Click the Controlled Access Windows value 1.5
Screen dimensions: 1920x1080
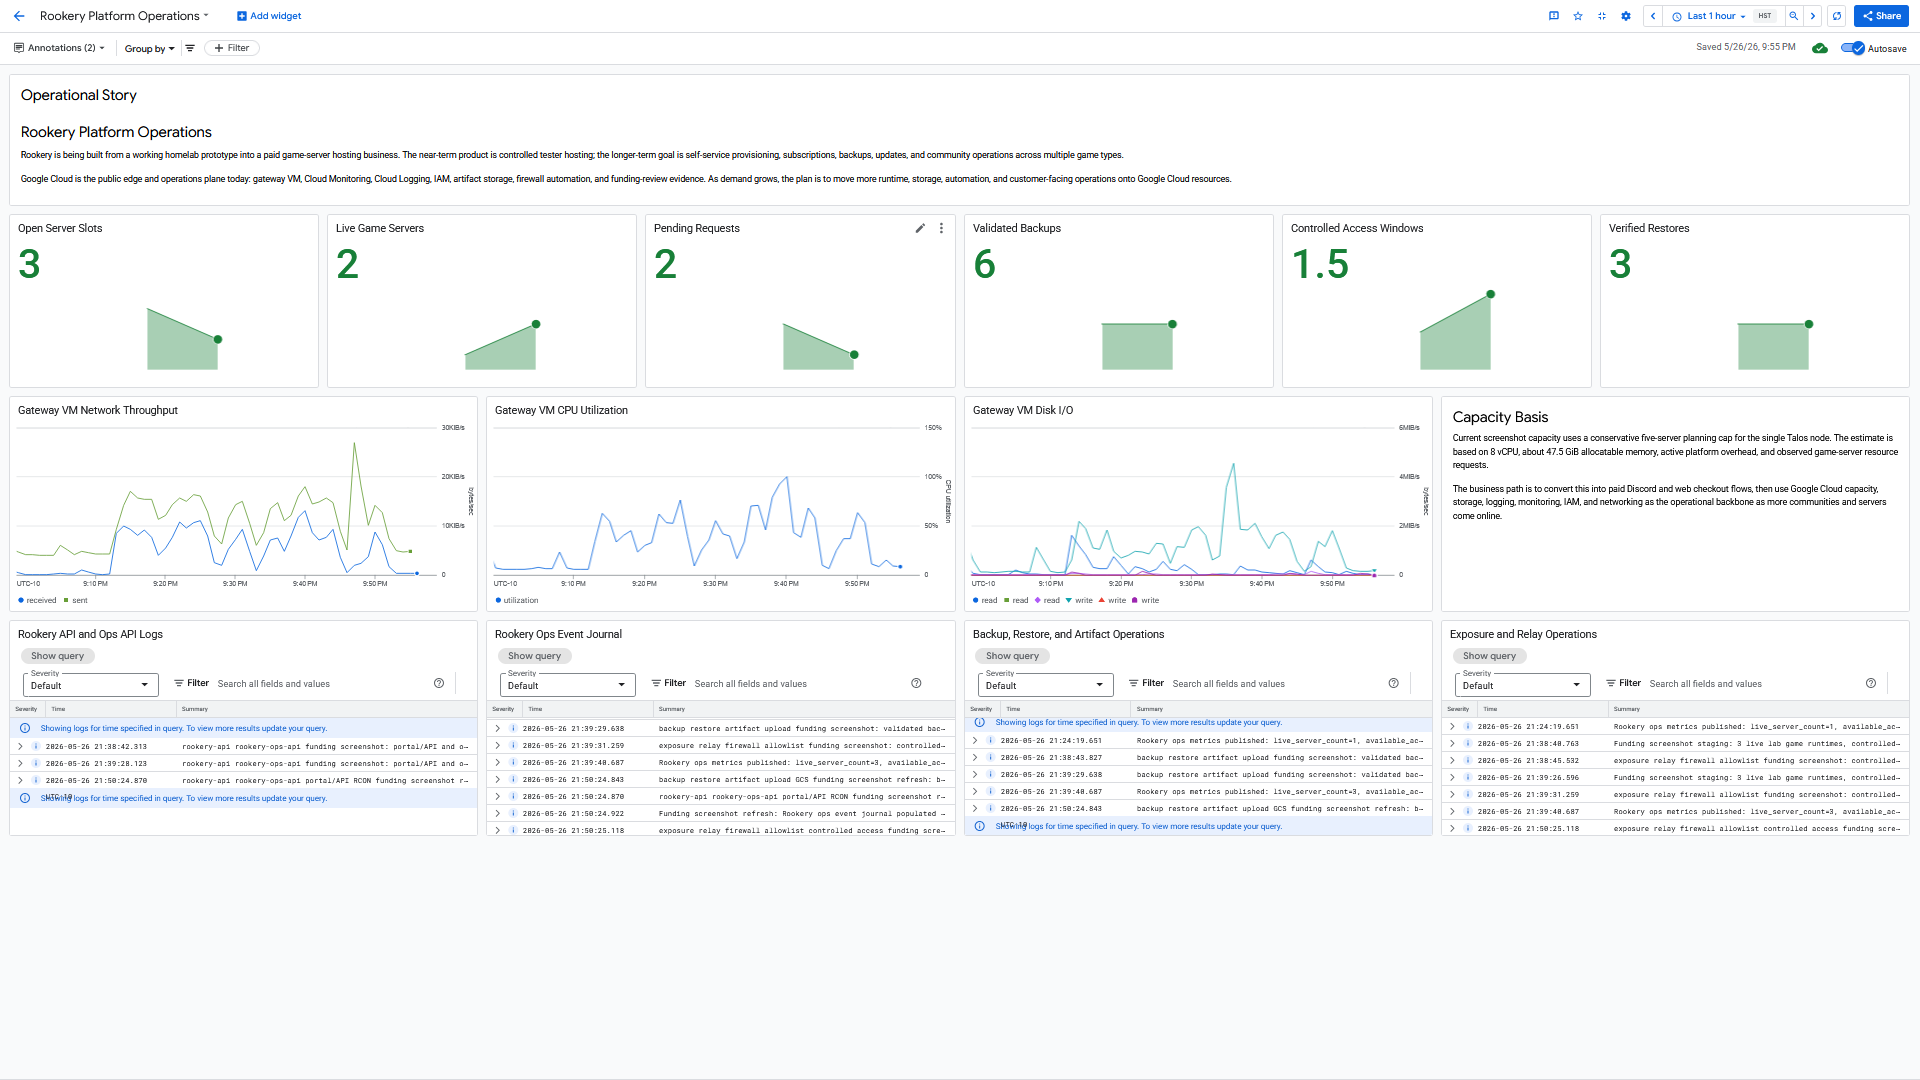pyautogui.click(x=1320, y=264)
